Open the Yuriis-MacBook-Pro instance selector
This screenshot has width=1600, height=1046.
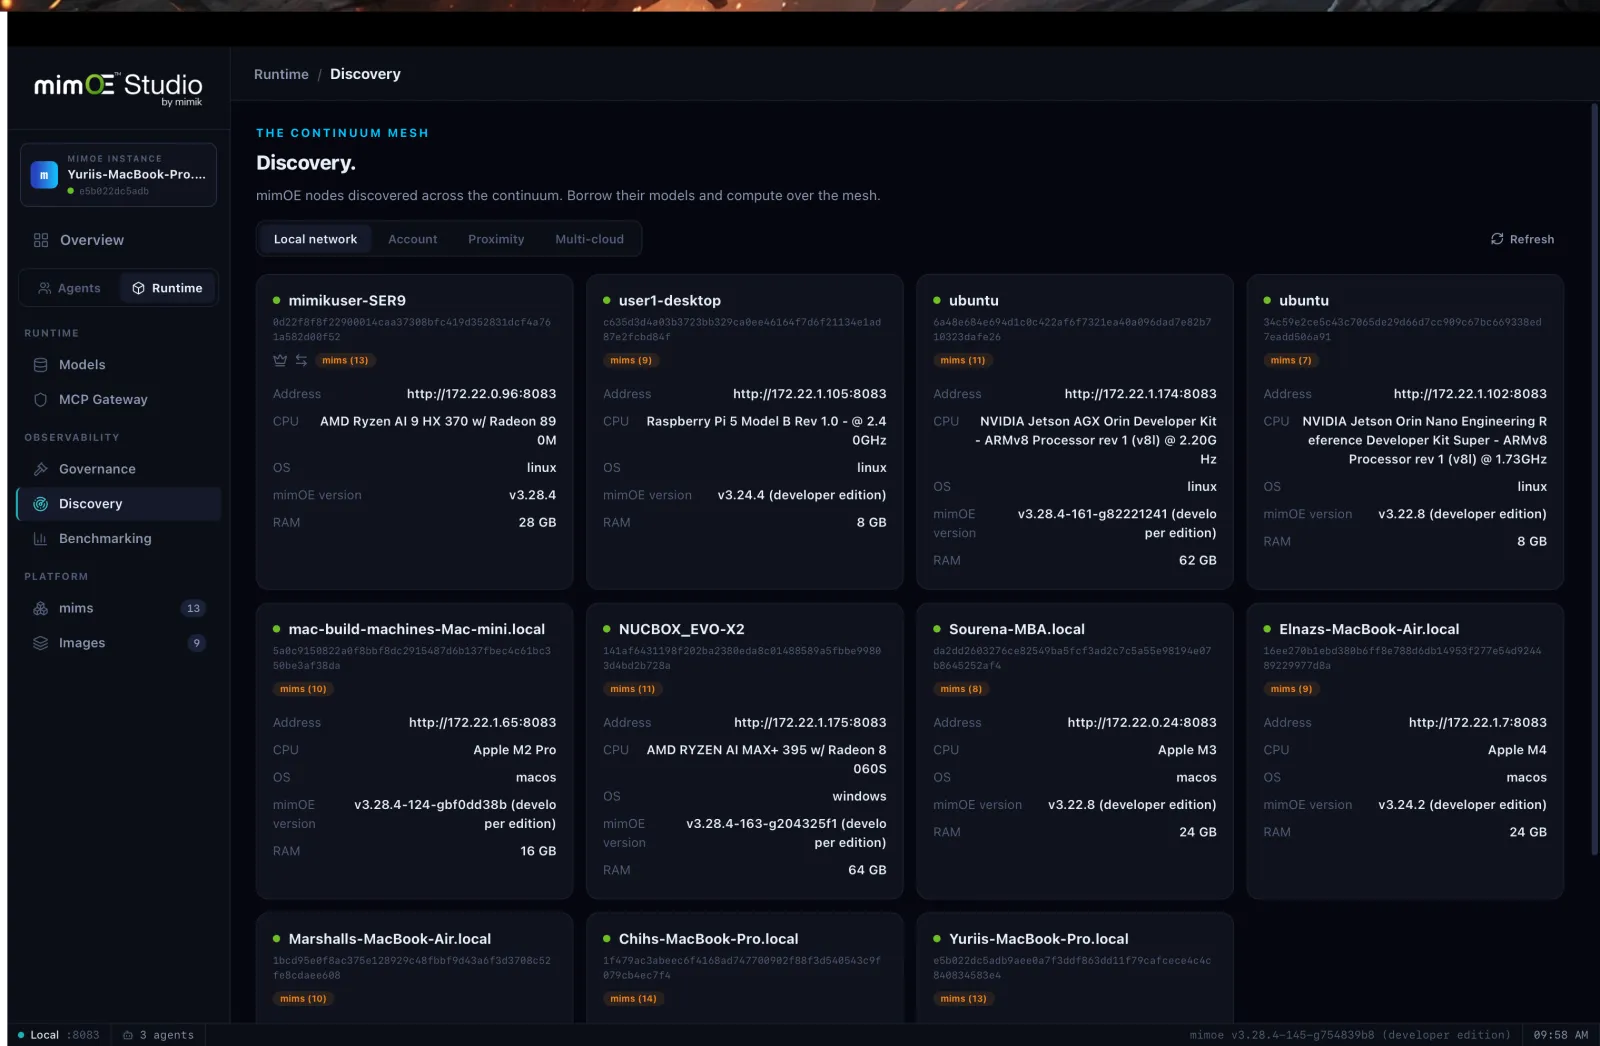tap(118, 175)
